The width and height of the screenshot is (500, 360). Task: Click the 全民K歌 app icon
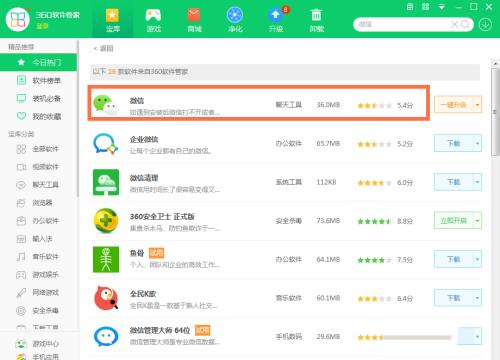click(x=106, y=298)
